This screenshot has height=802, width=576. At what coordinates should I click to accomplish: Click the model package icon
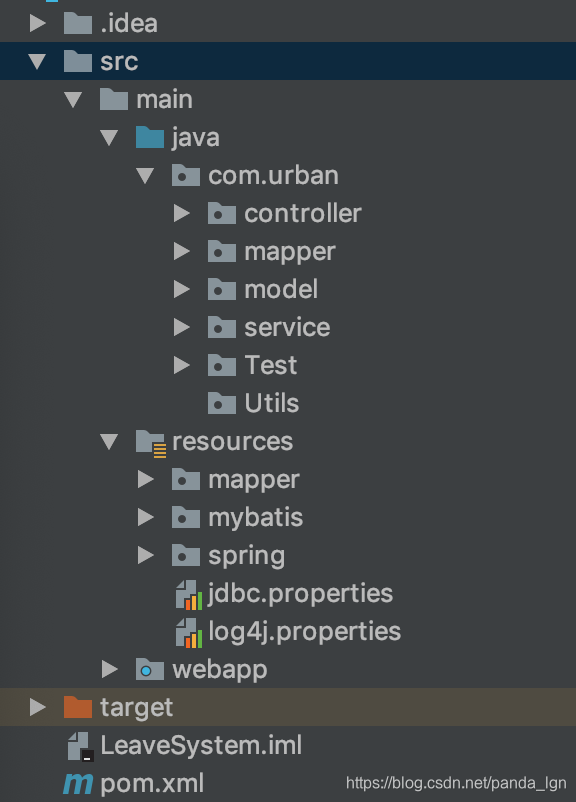click(x=222, y=289)
